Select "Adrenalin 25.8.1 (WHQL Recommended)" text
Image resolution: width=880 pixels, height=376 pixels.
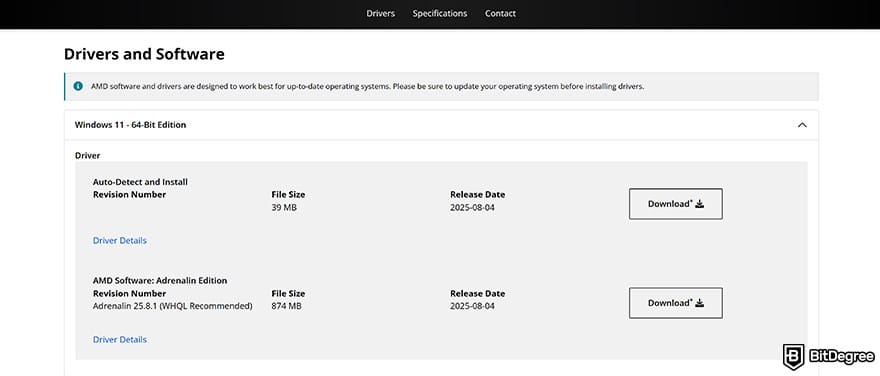172,306
